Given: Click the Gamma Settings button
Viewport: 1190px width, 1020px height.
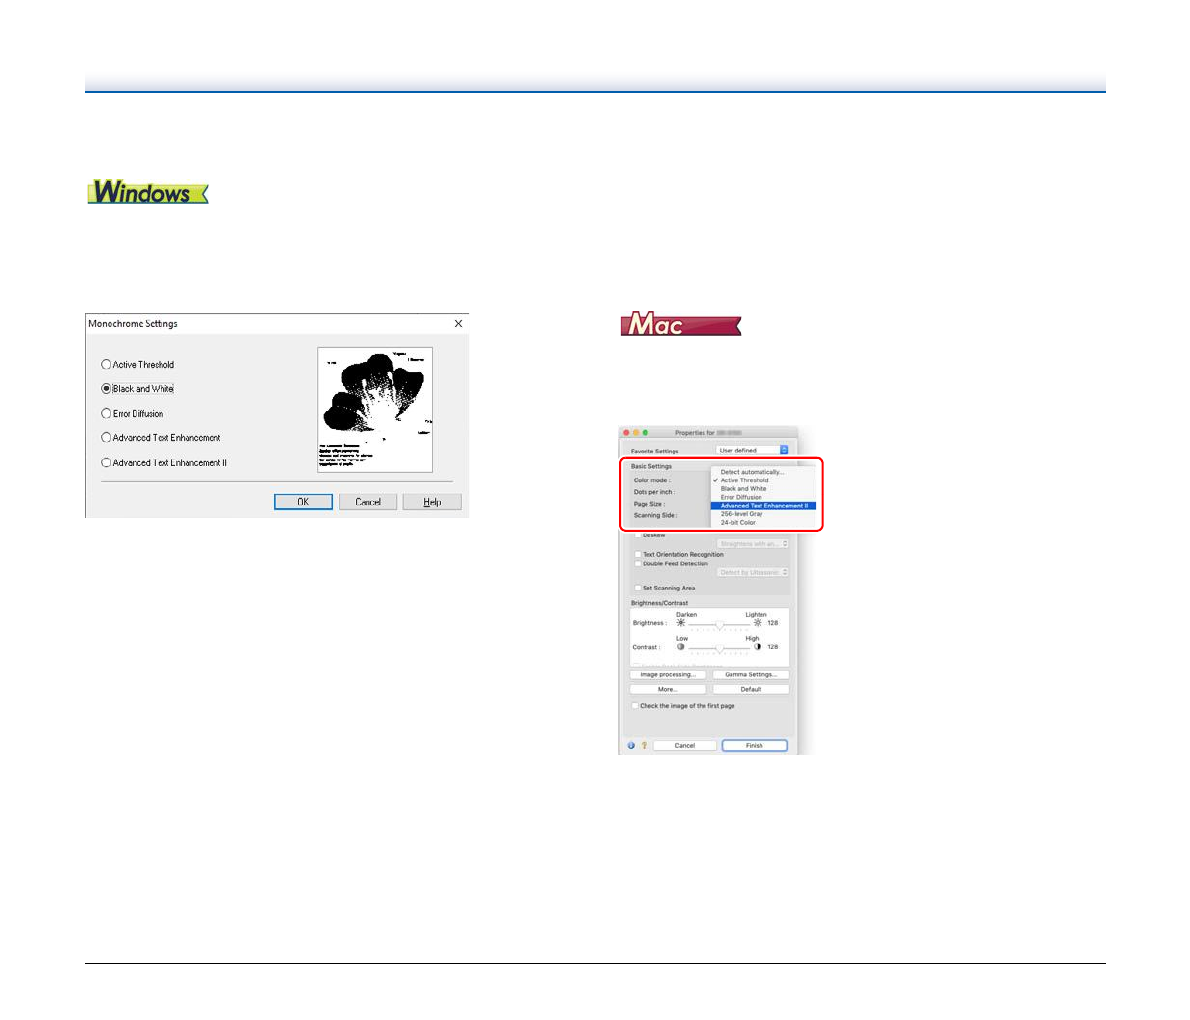Looking at the screenshot, I should 750,675.
